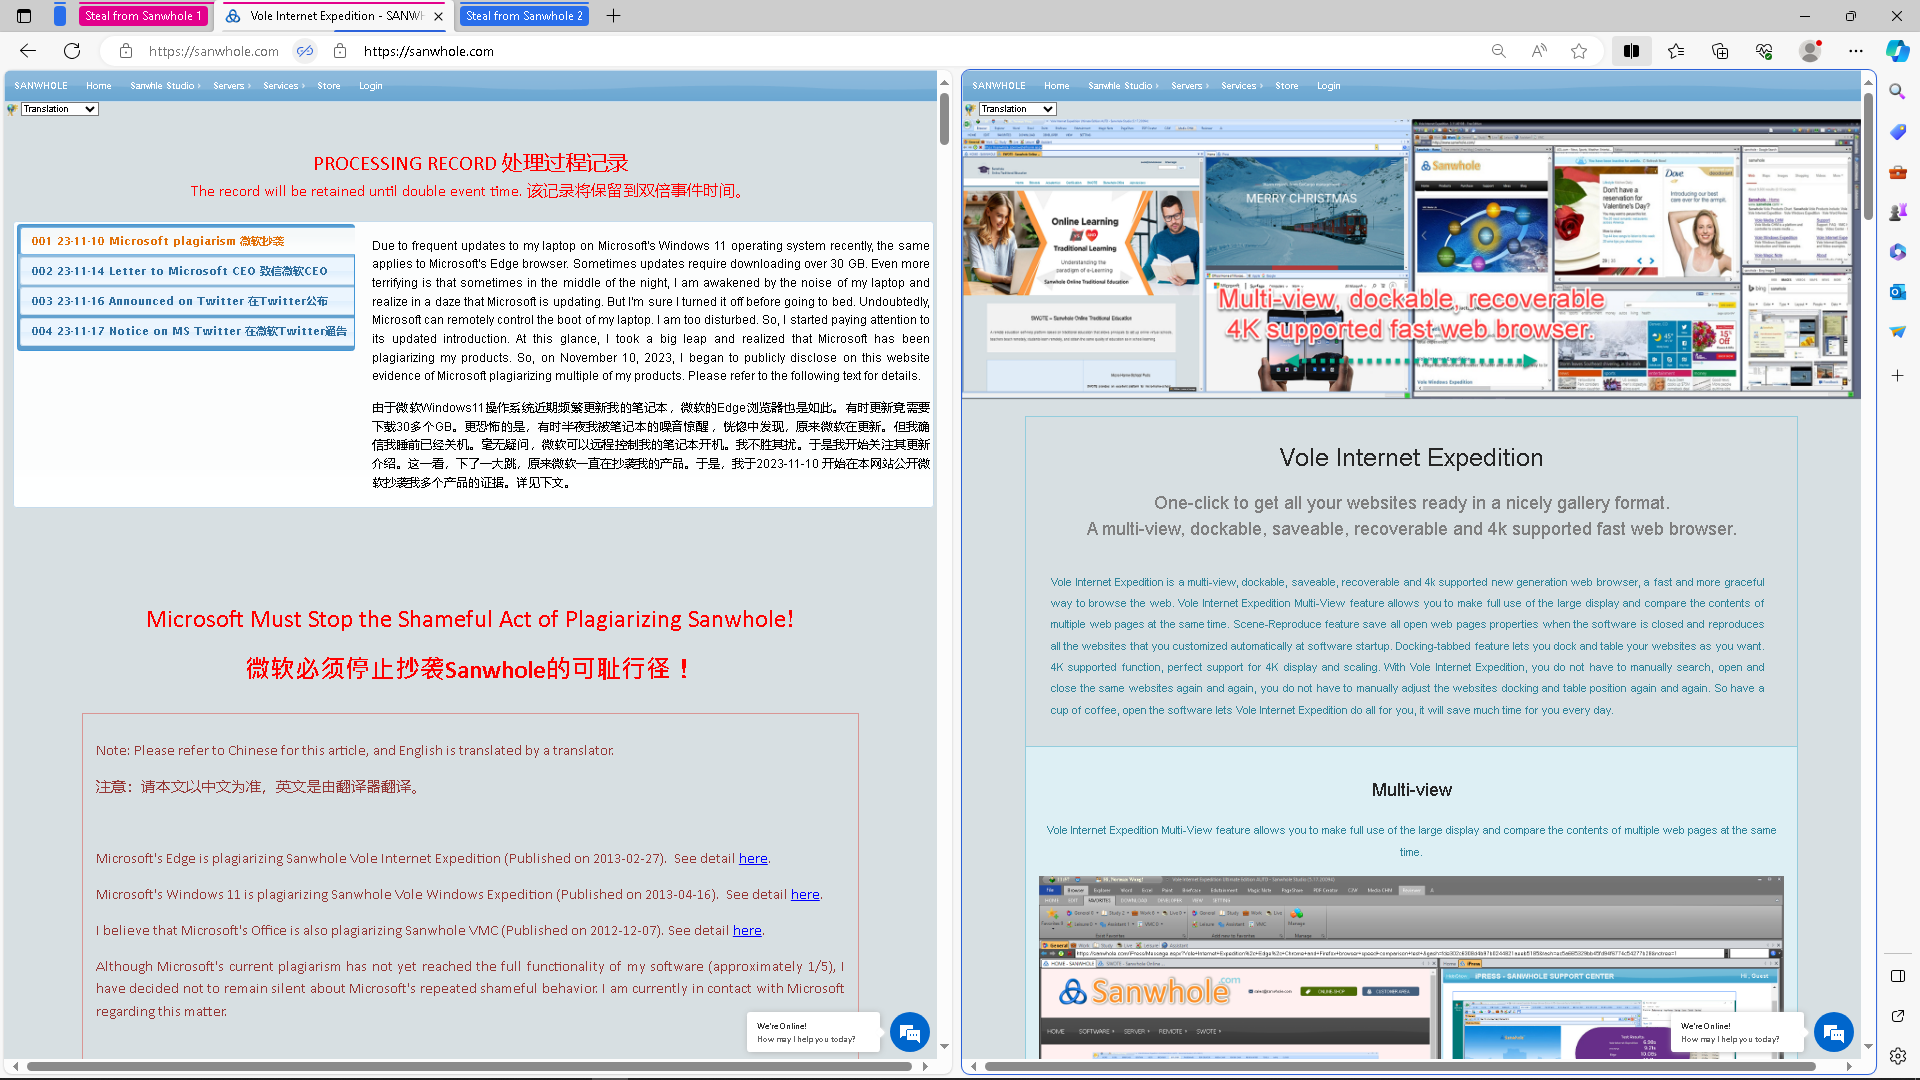1920x1080 pixels.
Task: Open Translation dropdown in the left pane
Action: point(59,109)
